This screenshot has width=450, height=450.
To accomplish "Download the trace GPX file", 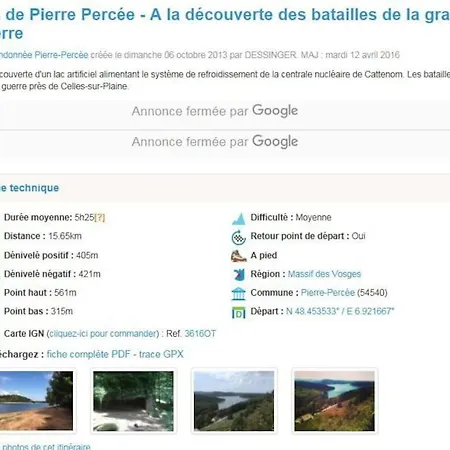I will point(161,354).
